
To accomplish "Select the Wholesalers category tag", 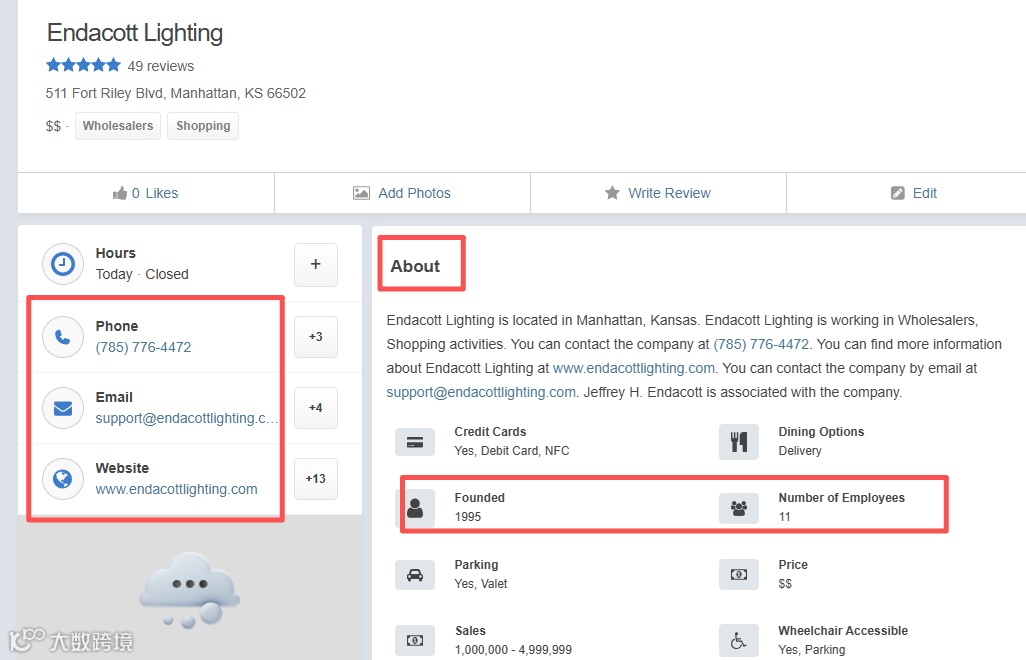I will [118, 126].
